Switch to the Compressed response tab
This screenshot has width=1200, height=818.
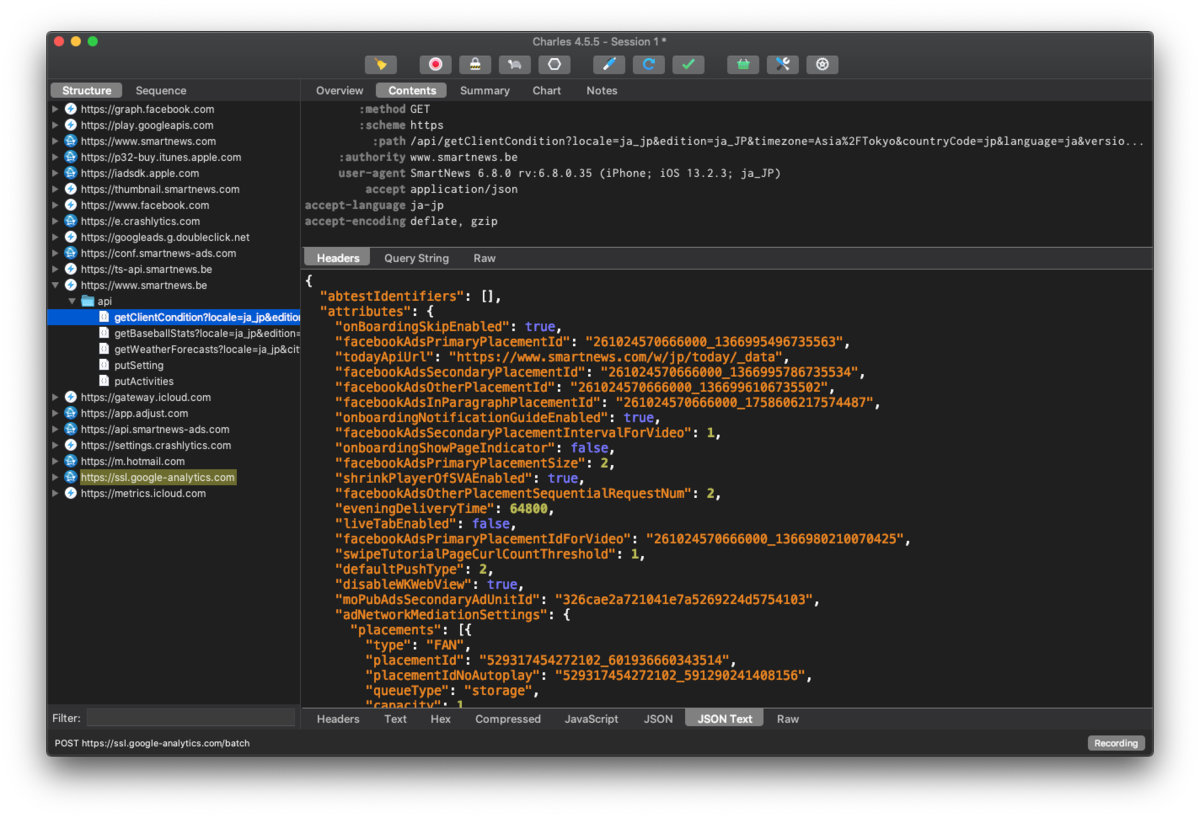pyautogui.click(x=508, y=719)
